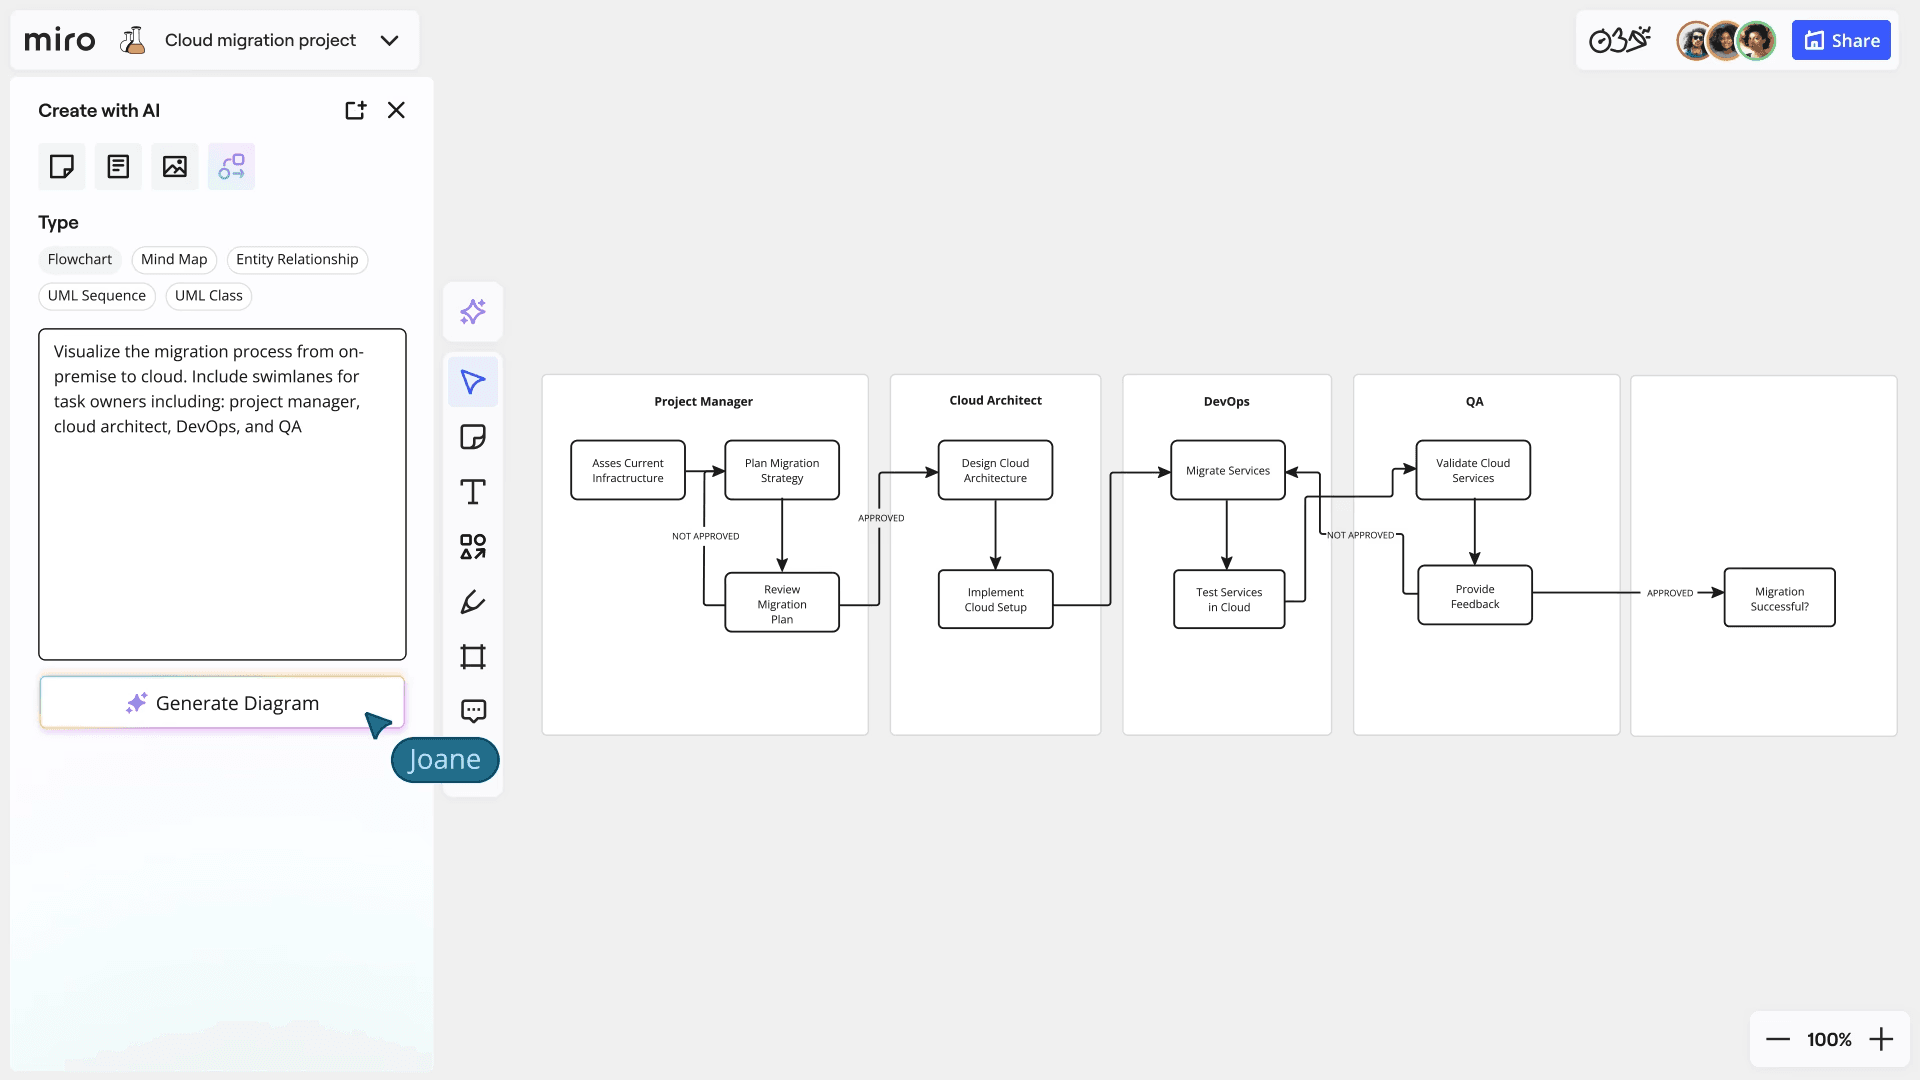The image size is (1920, 1080).
Task: Choose the Entity Relationship type chip
Action: (297, 260)
